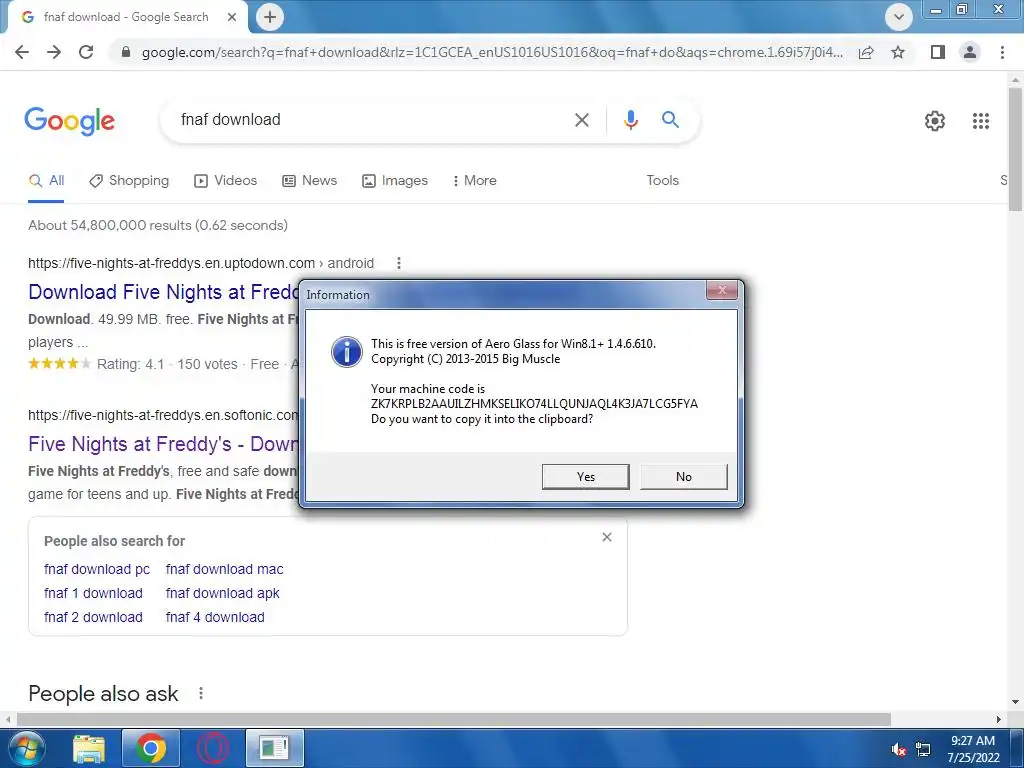1024x768 pixels.
Task: Dismiss the People also search for box
Action: click(607, 537)
